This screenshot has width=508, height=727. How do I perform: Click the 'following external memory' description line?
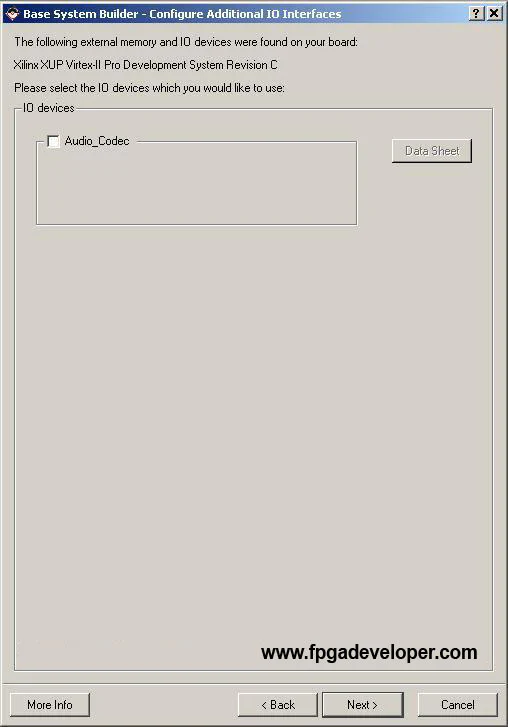pyautogui.click(x=186, y=42)
